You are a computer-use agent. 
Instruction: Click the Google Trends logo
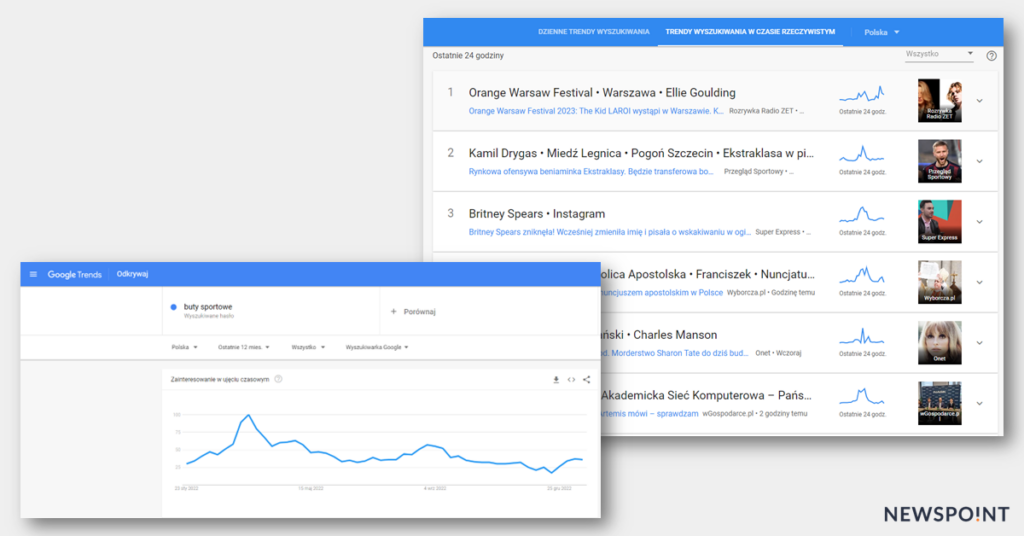[74, 275]
